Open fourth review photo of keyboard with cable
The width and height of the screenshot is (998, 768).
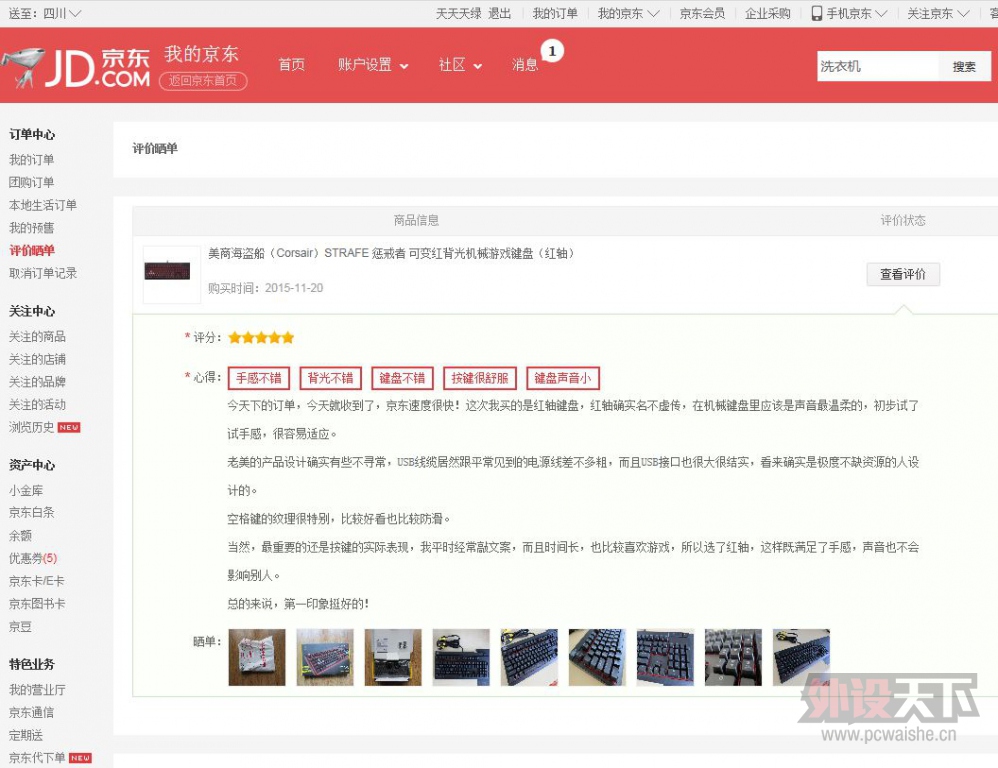click(461, 657)
